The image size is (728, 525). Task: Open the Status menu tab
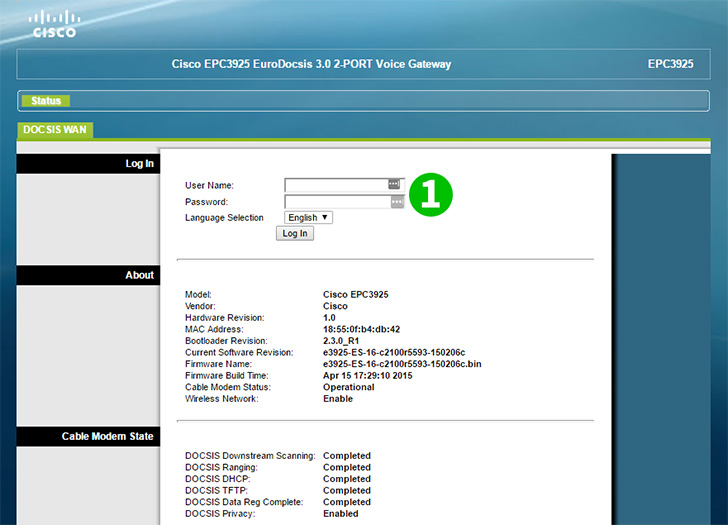[x=46, y=101]
